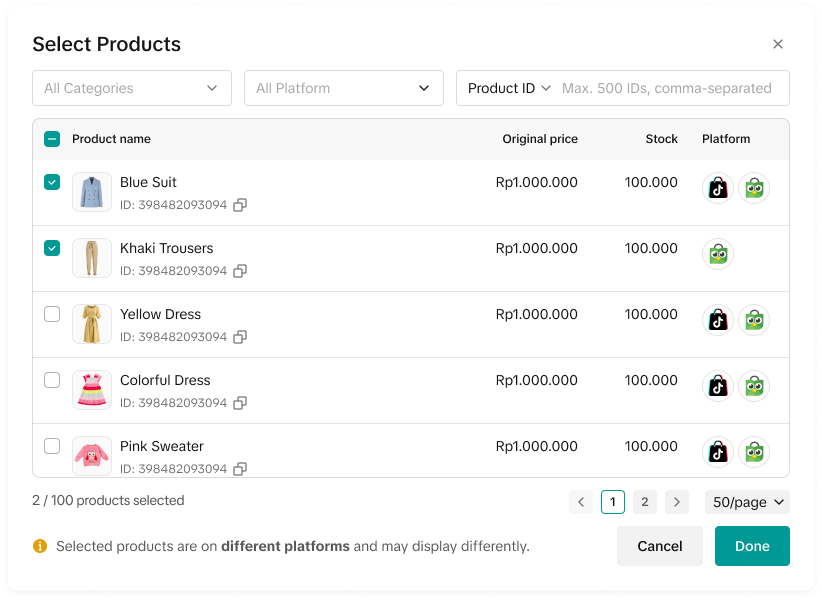Go to the next page using arrow

677,502
